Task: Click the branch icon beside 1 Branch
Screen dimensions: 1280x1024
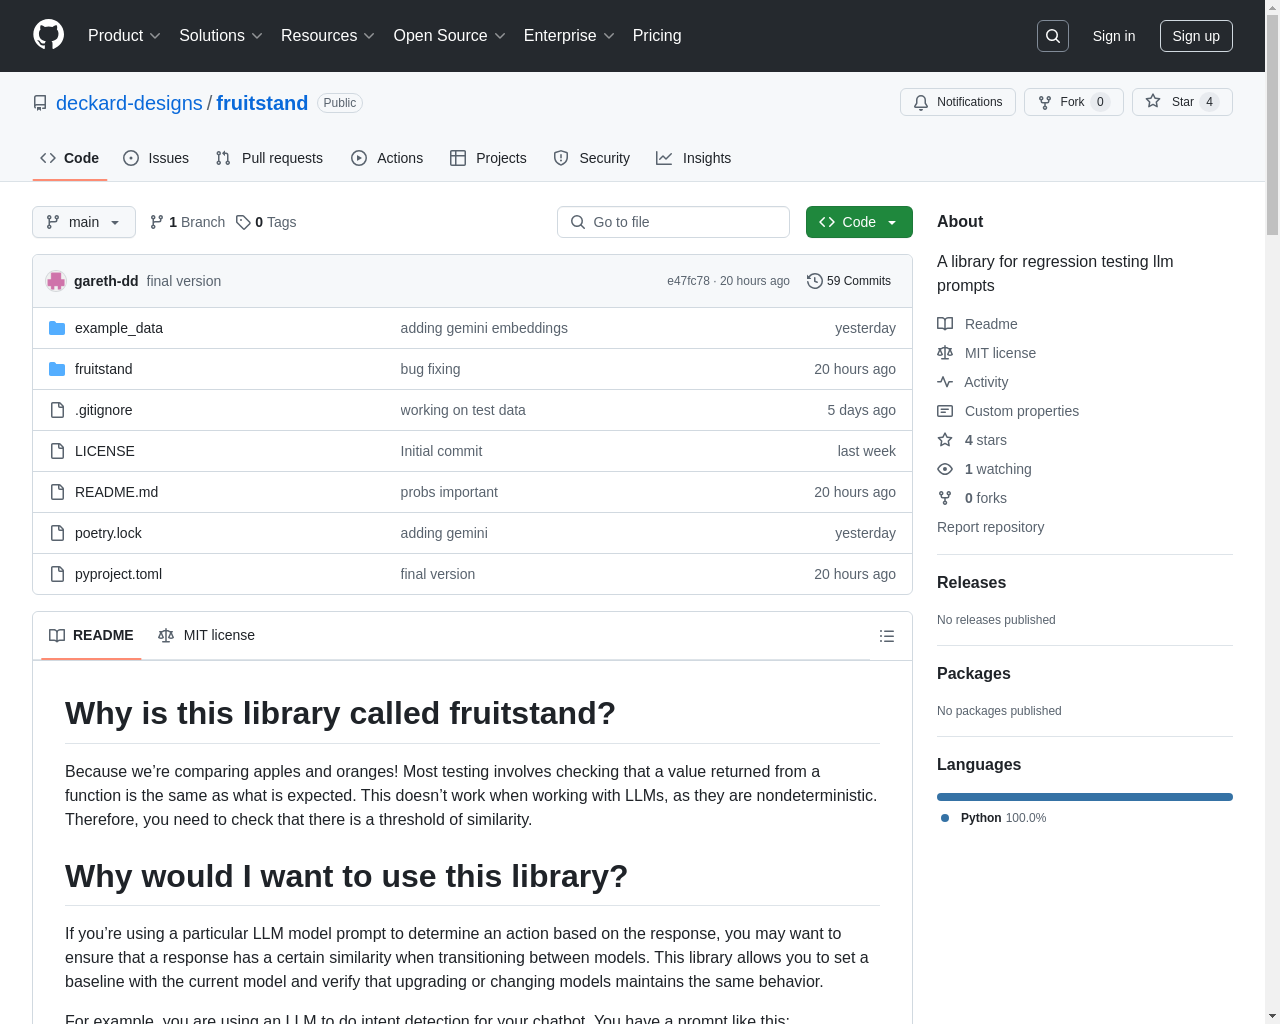Action: point(156,222)
